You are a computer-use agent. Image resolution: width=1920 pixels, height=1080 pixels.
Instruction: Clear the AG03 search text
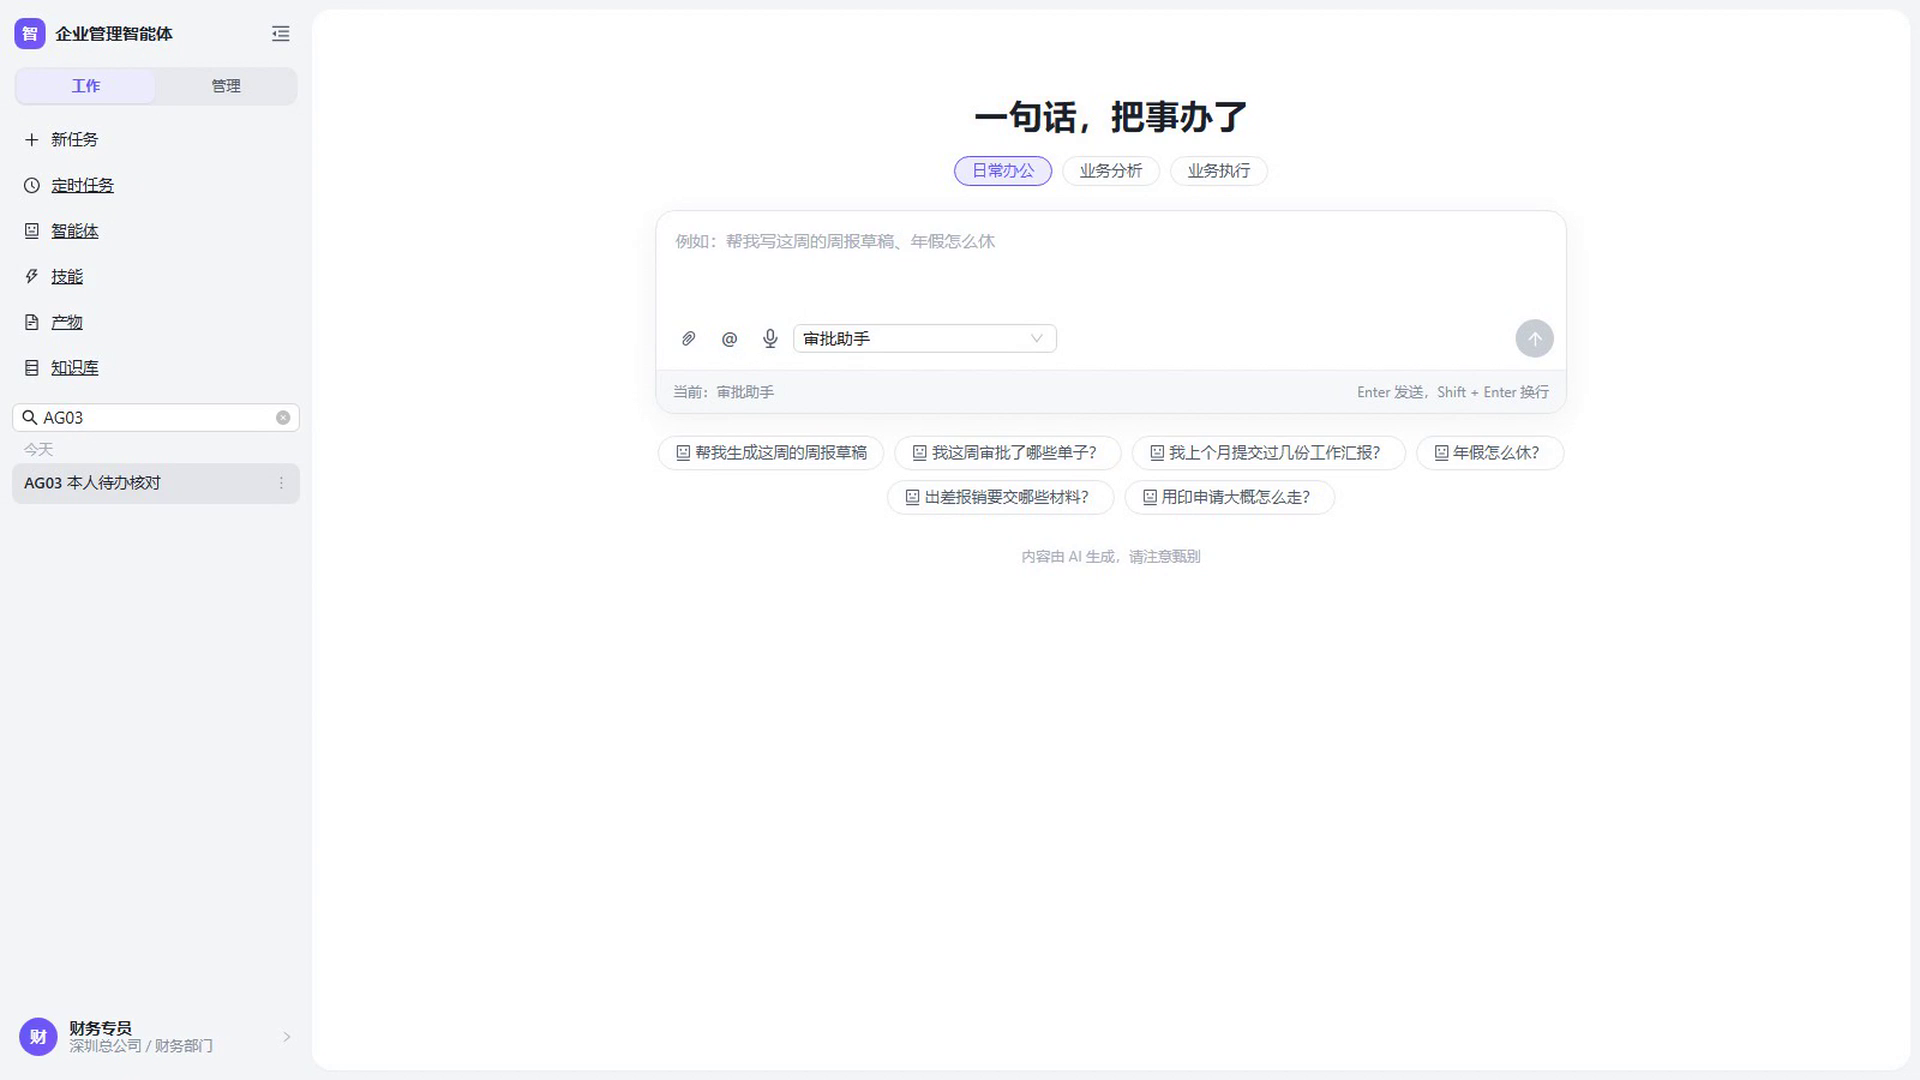pos(283,418)
